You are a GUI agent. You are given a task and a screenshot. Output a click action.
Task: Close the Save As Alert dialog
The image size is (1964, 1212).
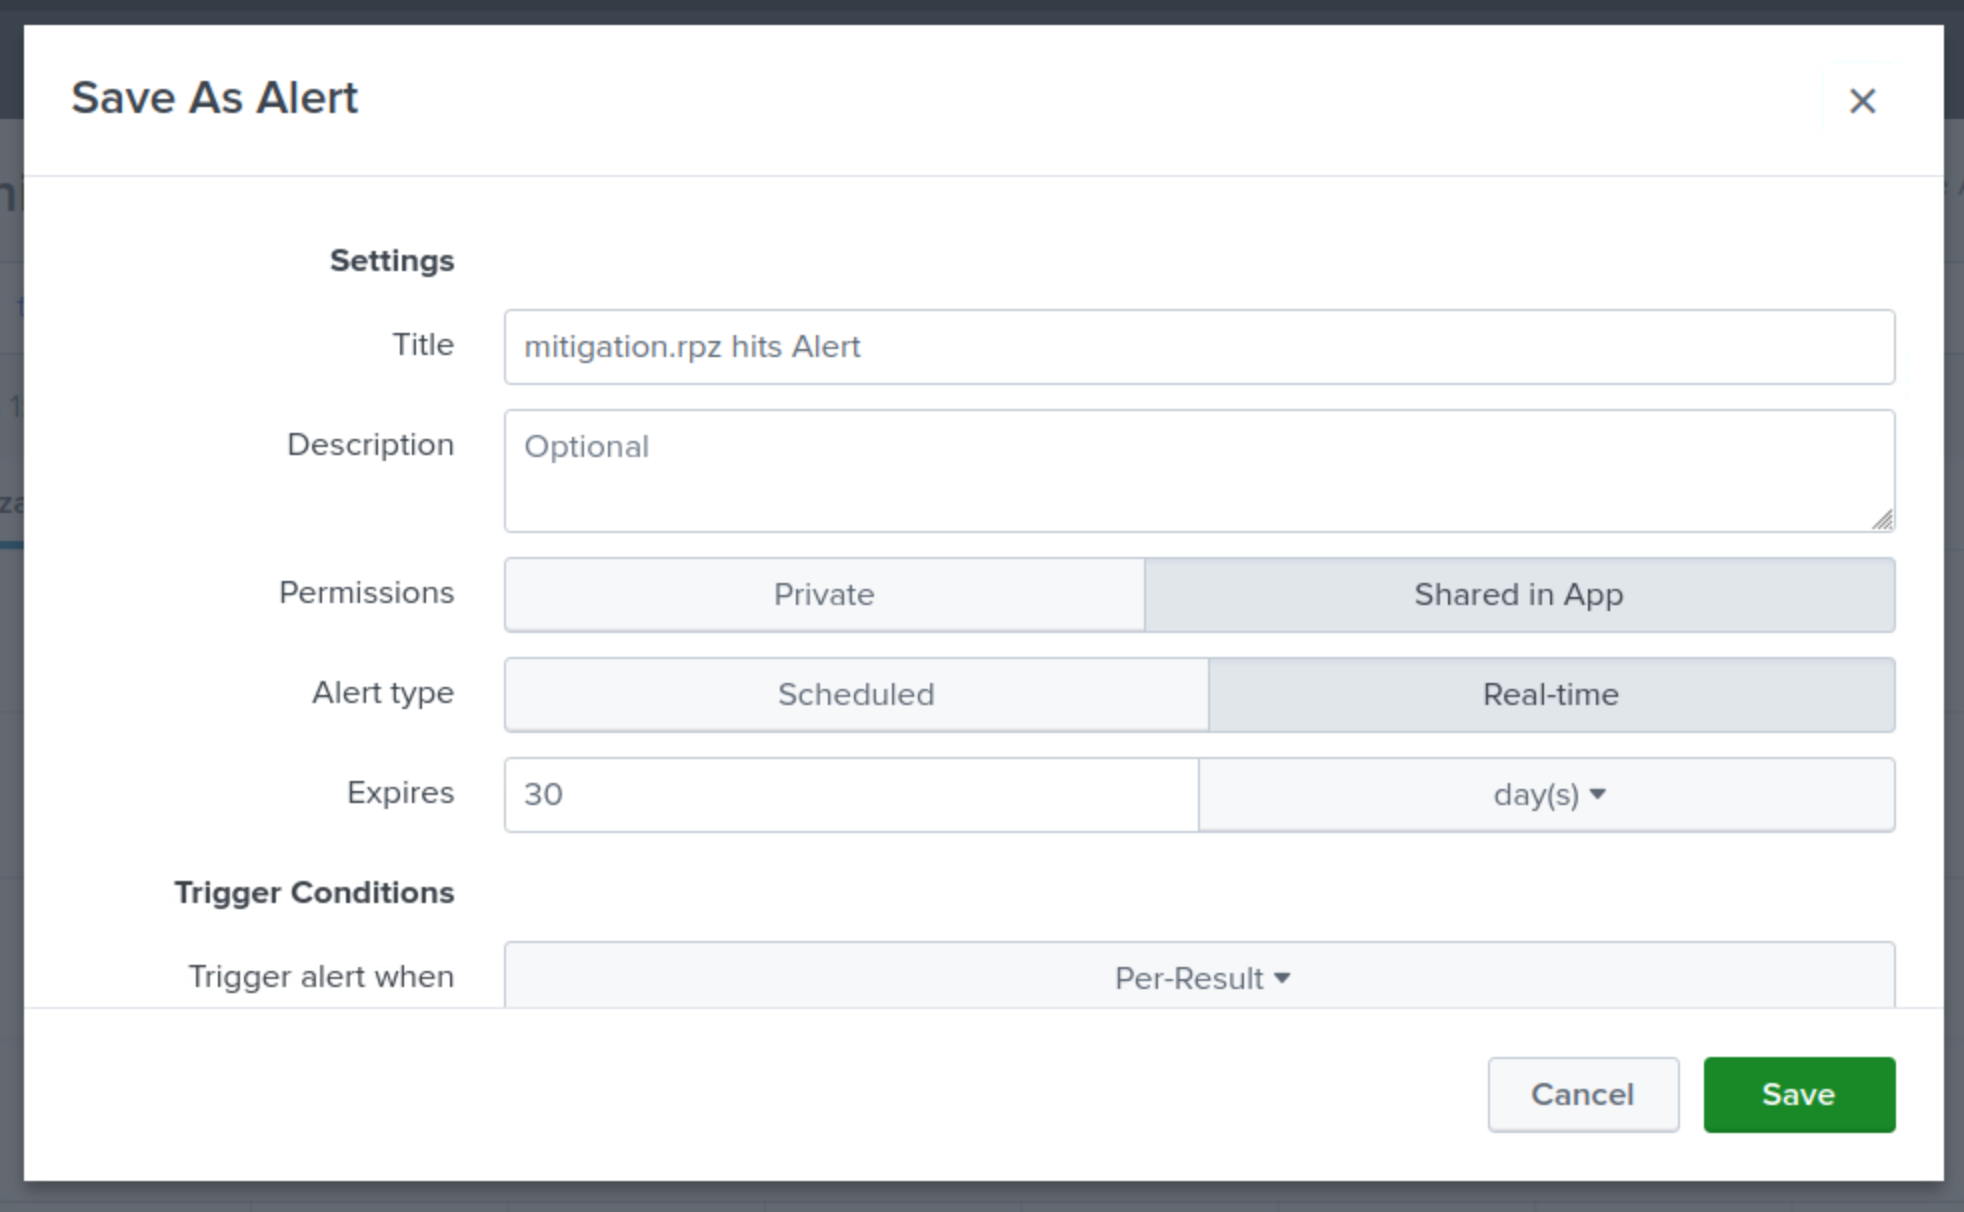1861,101
